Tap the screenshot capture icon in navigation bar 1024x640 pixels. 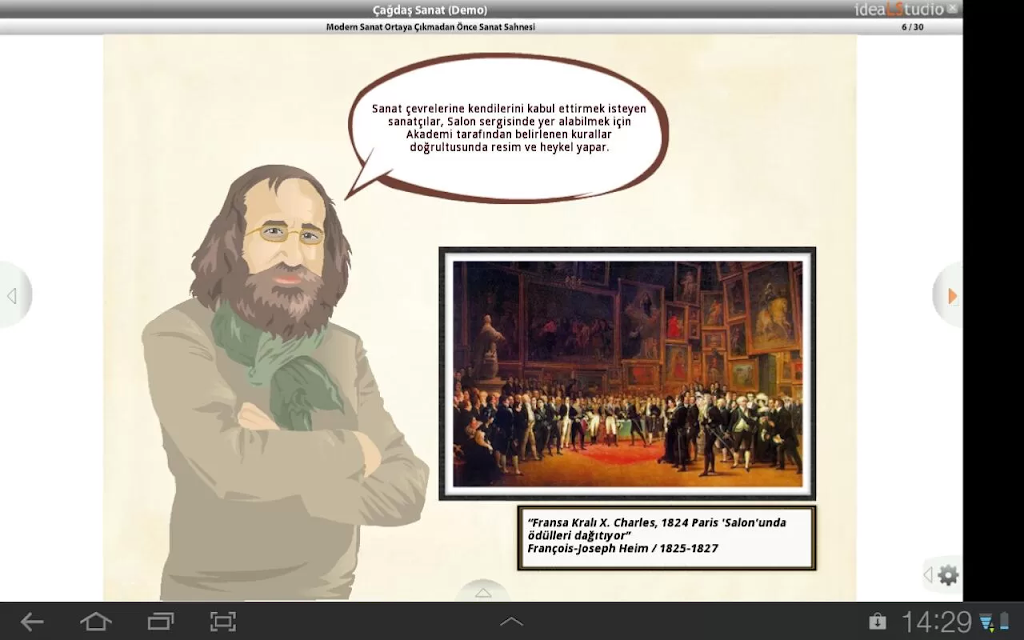[223, 621]
